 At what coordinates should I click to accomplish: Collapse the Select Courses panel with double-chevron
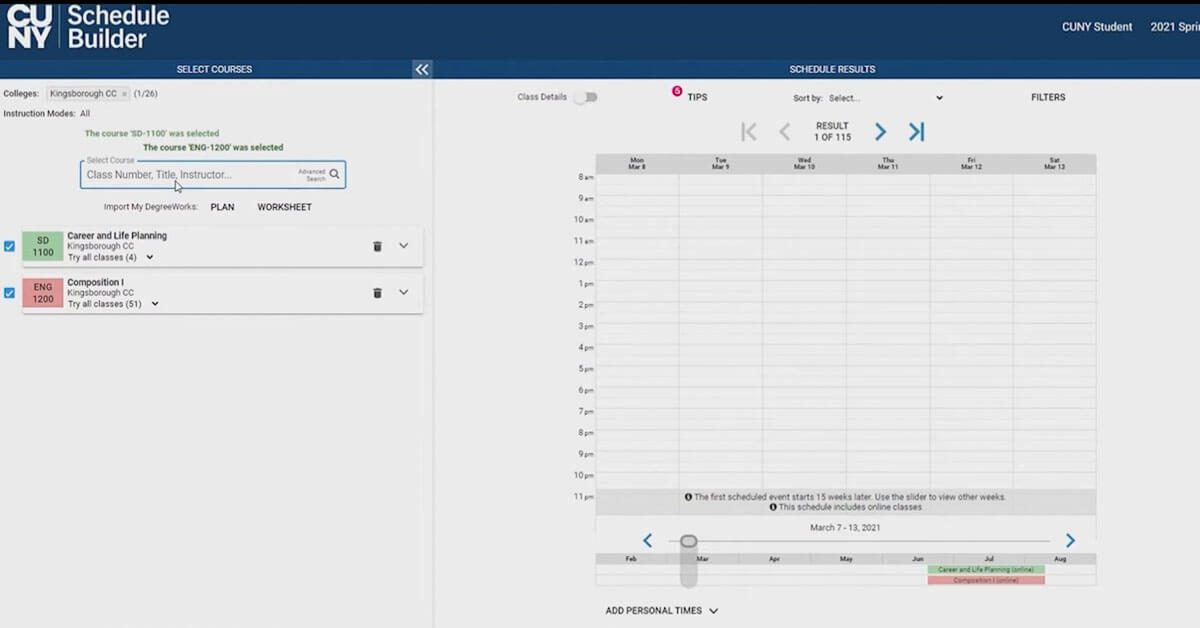[x=422, y=69]
